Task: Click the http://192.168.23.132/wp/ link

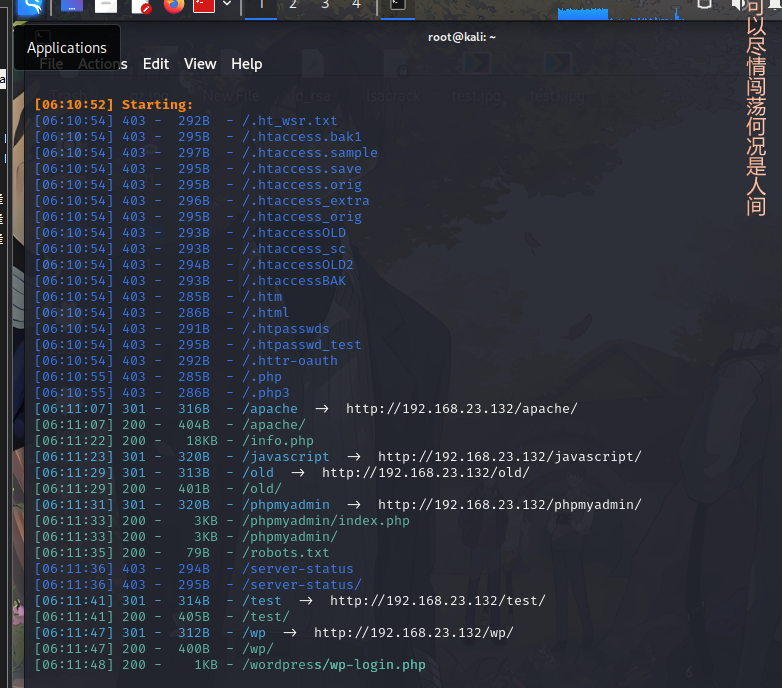Action: click(413, 633)
